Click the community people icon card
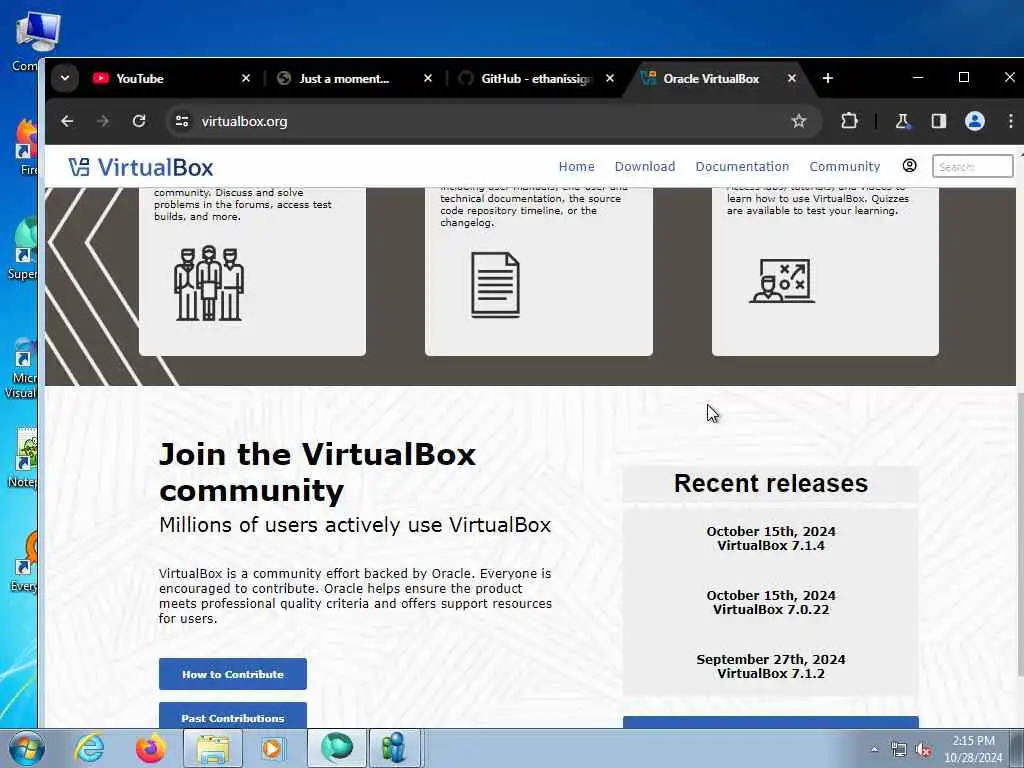Screen dimensions: 1024x768 tap(209, 283)
